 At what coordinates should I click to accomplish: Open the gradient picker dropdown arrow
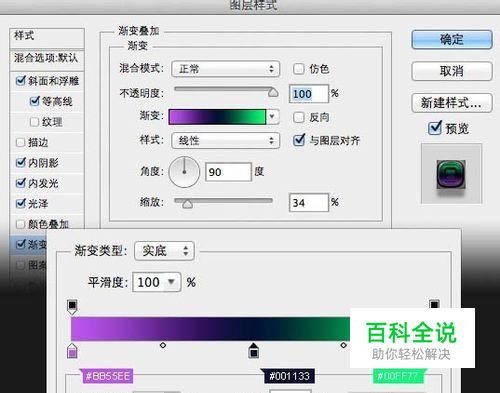[x=272, y=117]
